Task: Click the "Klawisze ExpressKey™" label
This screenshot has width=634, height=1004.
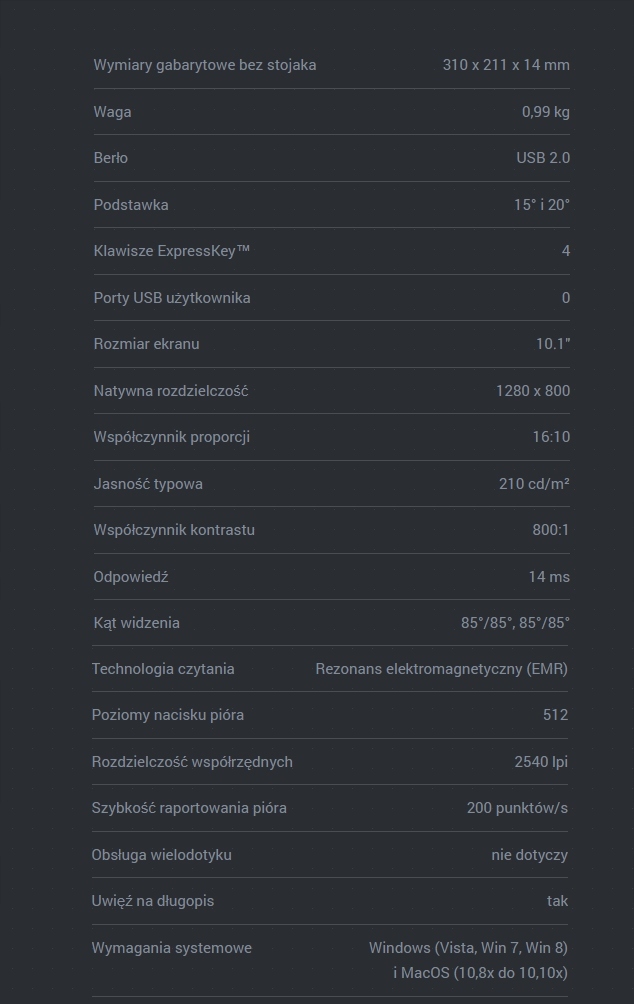Action: (172, 251)
